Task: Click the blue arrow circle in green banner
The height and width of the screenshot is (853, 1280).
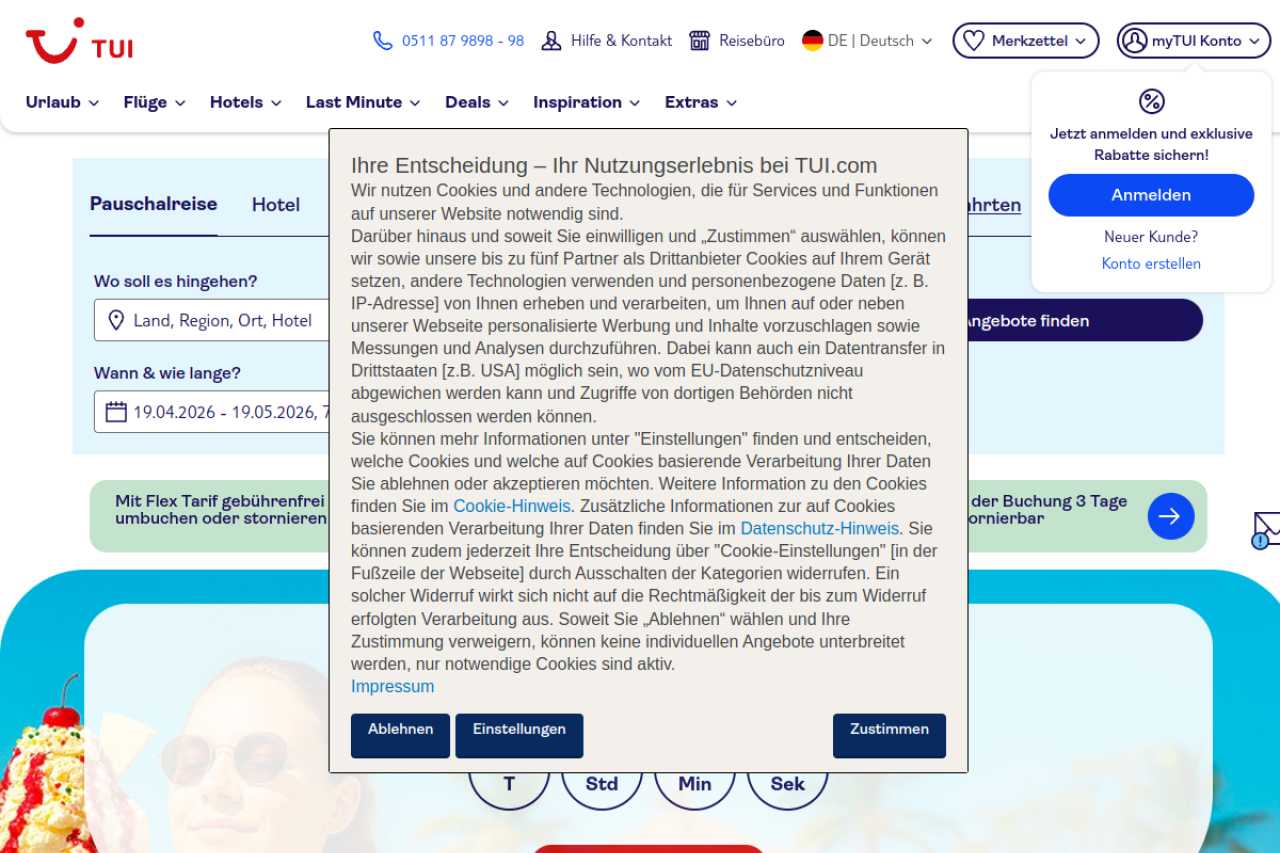Action: 1171,516
